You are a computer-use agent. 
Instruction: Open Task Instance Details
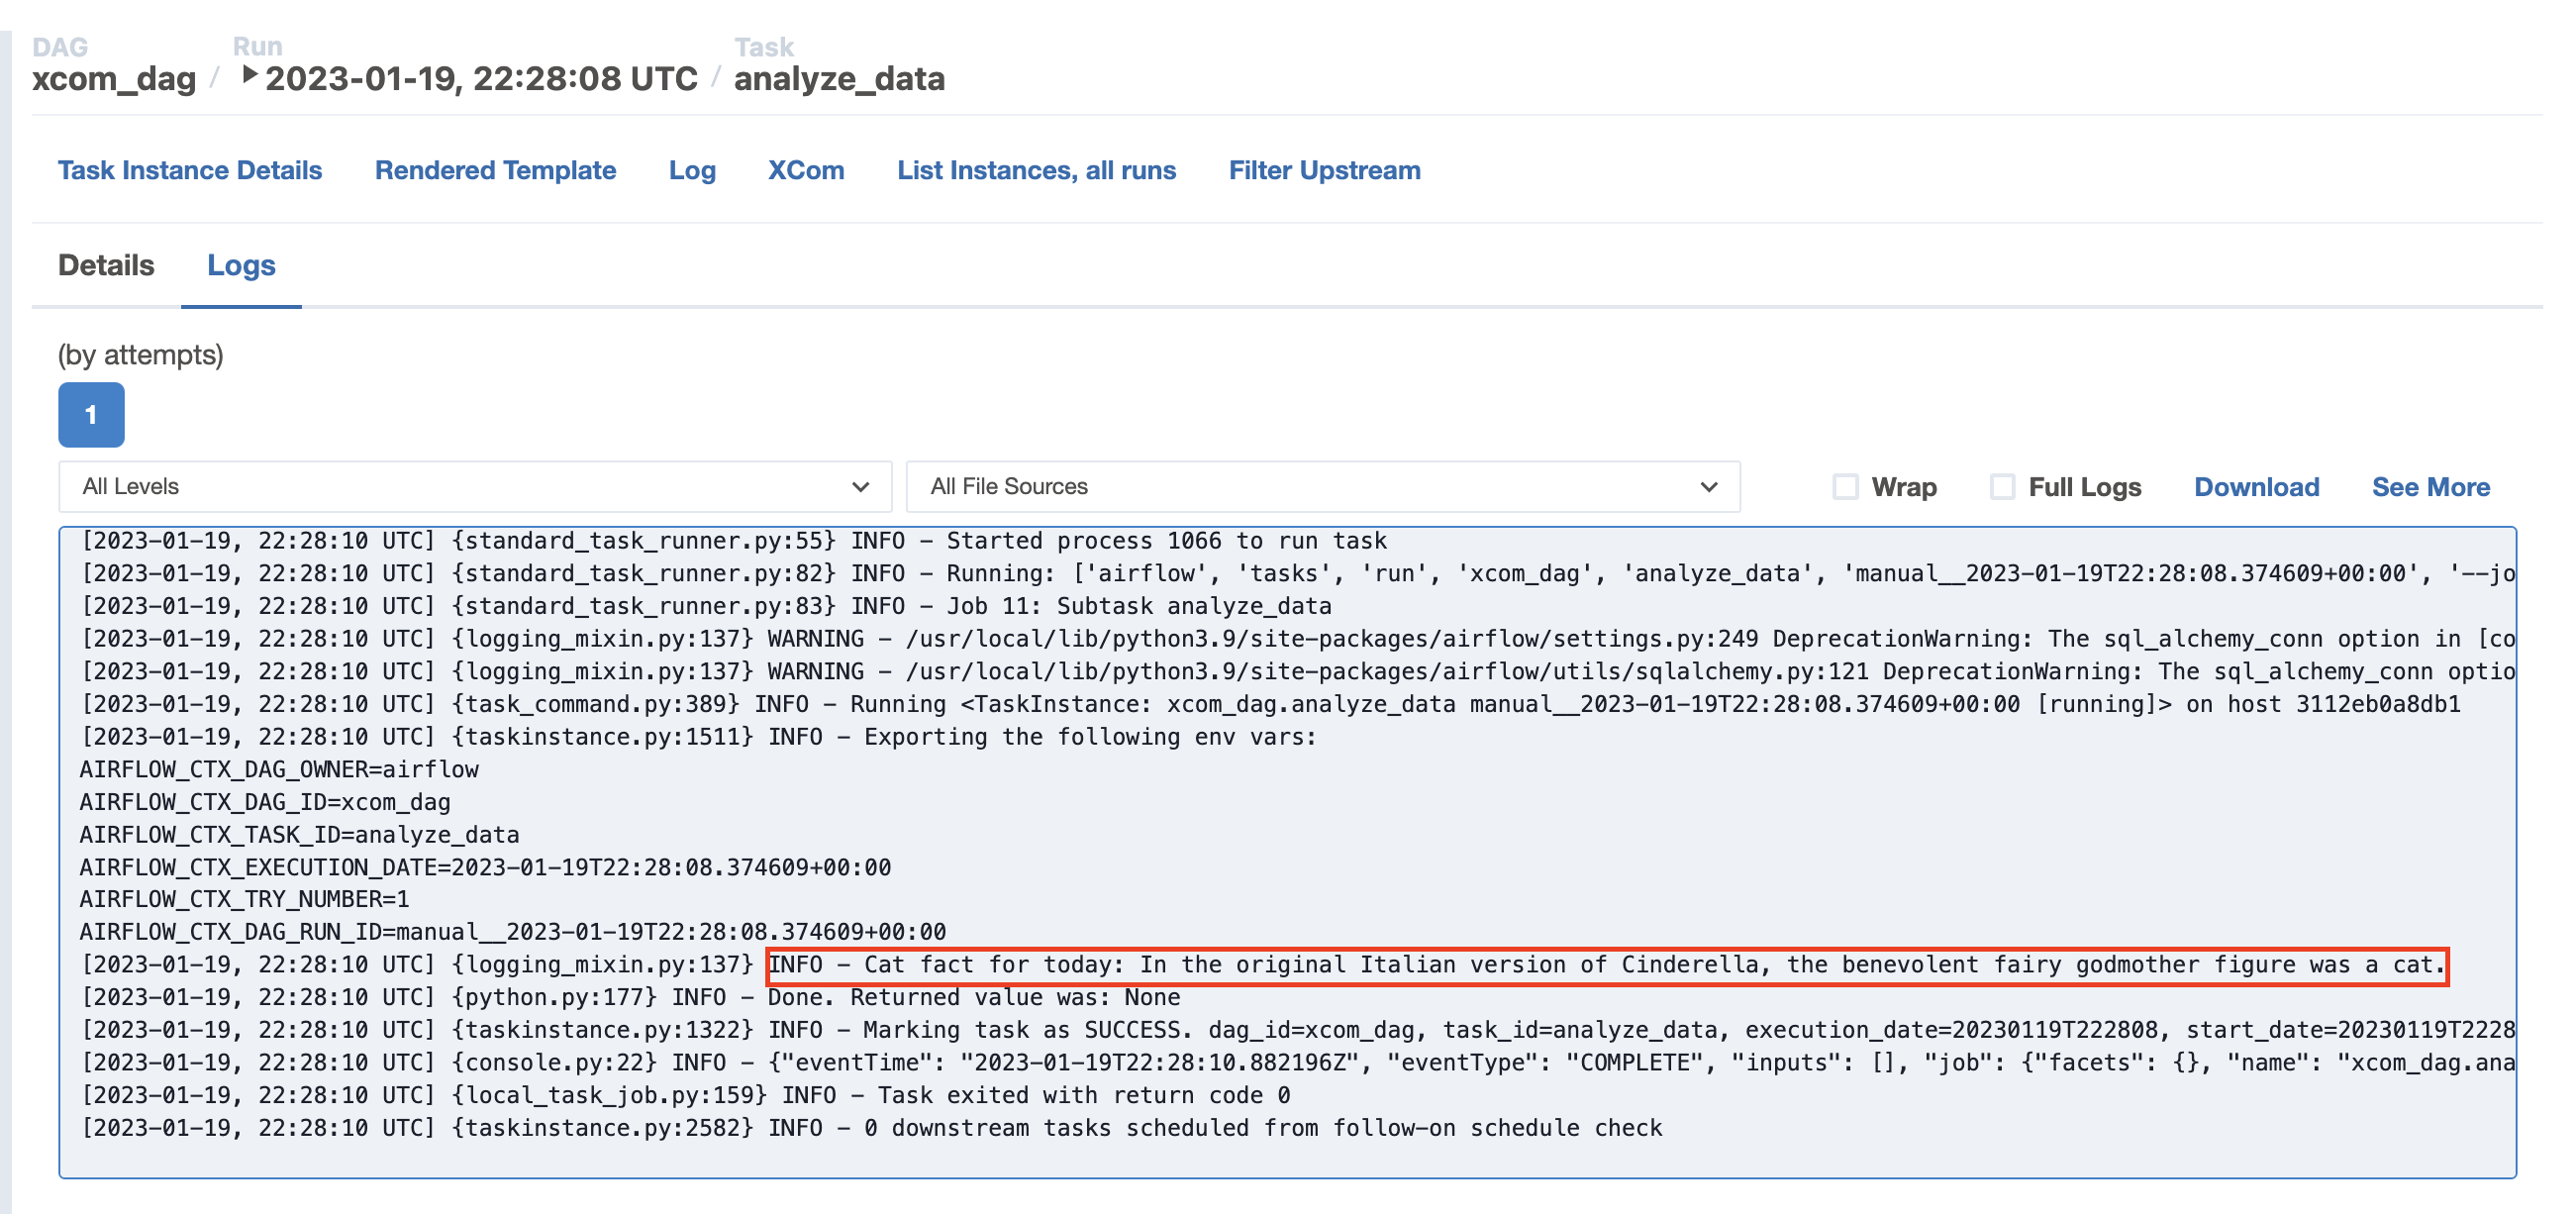[x=190, y=170]
